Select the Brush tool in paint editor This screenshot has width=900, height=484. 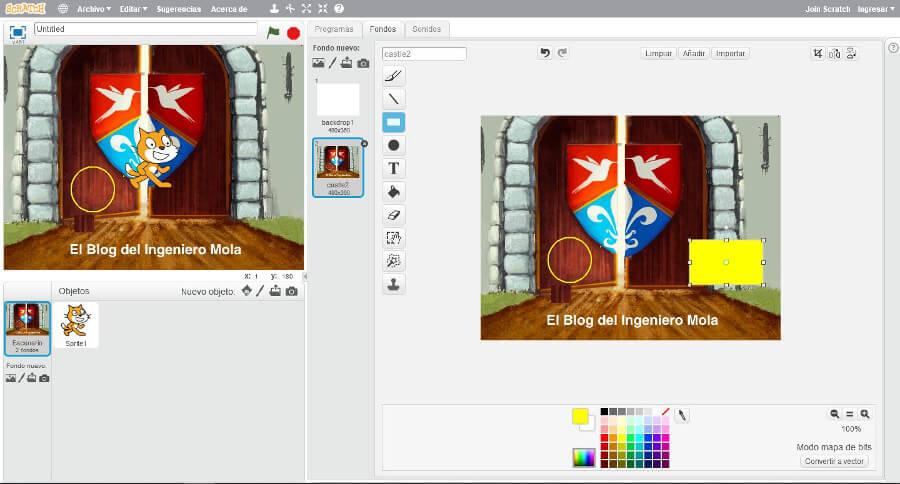pyautogui.click(x=394, y=76)
